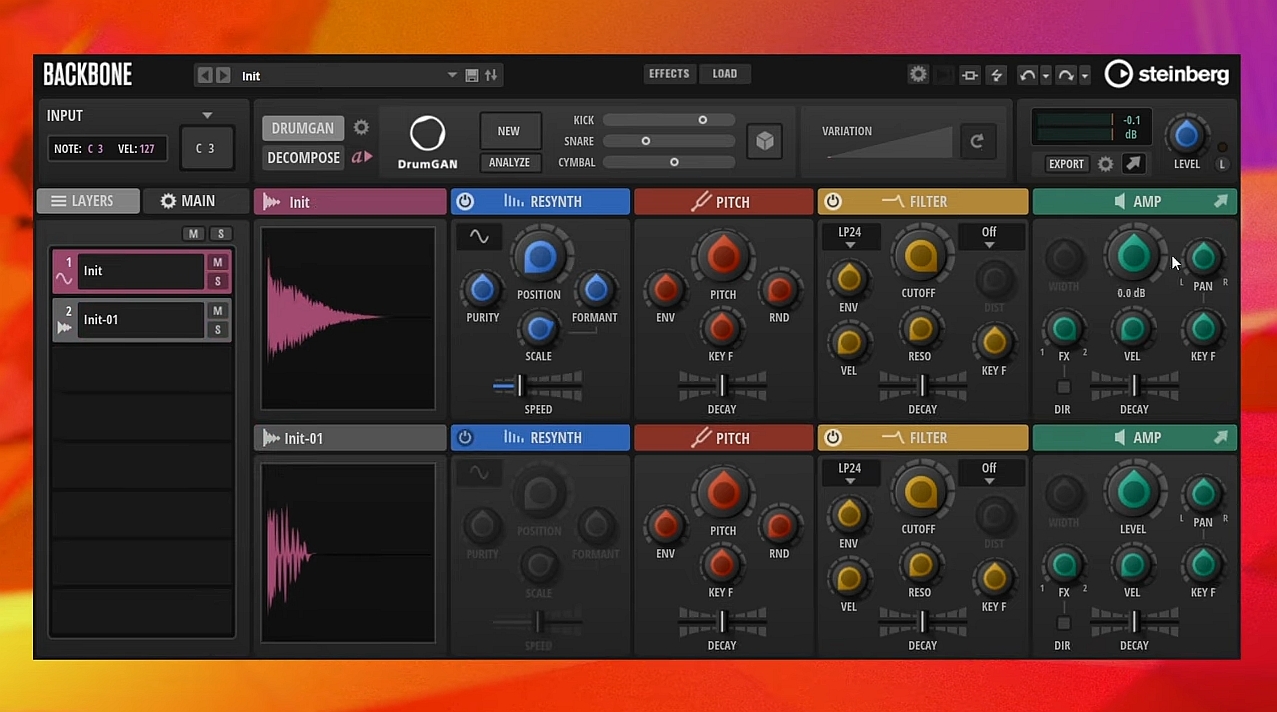Image resolution: width=1277 pixels, height=712 pixels.
Task: Open plugin settings gear near undo
Action: (x=918, y=74)
